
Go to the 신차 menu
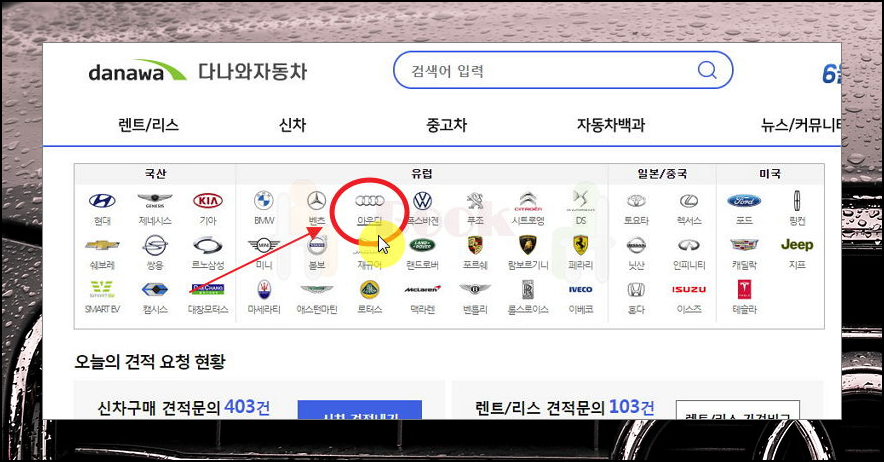(x=293, y=125)
